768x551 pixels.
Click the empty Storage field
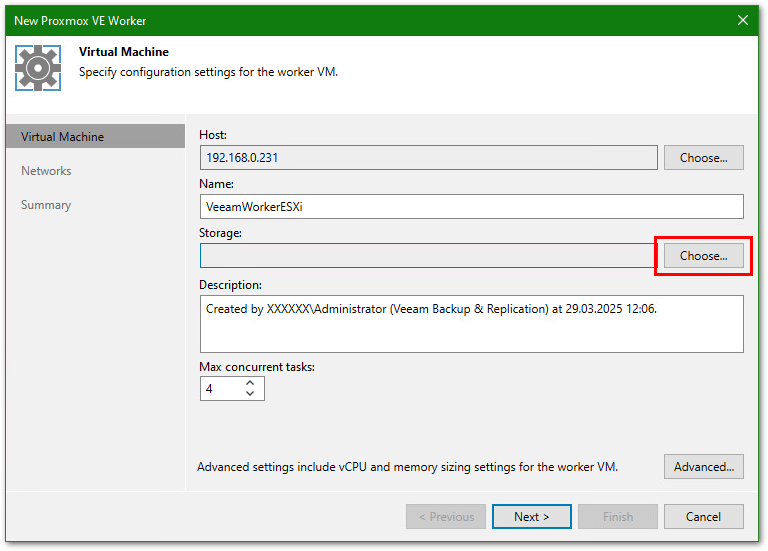coord(428,256)
